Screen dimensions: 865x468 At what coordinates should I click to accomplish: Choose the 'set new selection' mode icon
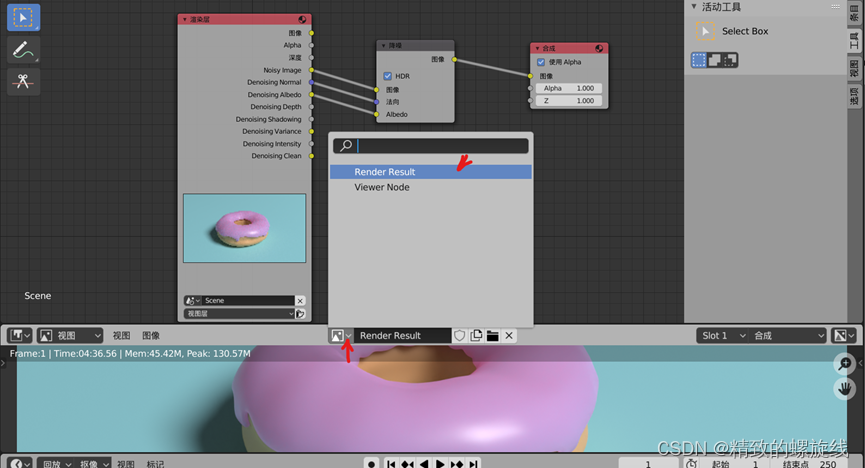pyautogui.click(x=699, y=60)
